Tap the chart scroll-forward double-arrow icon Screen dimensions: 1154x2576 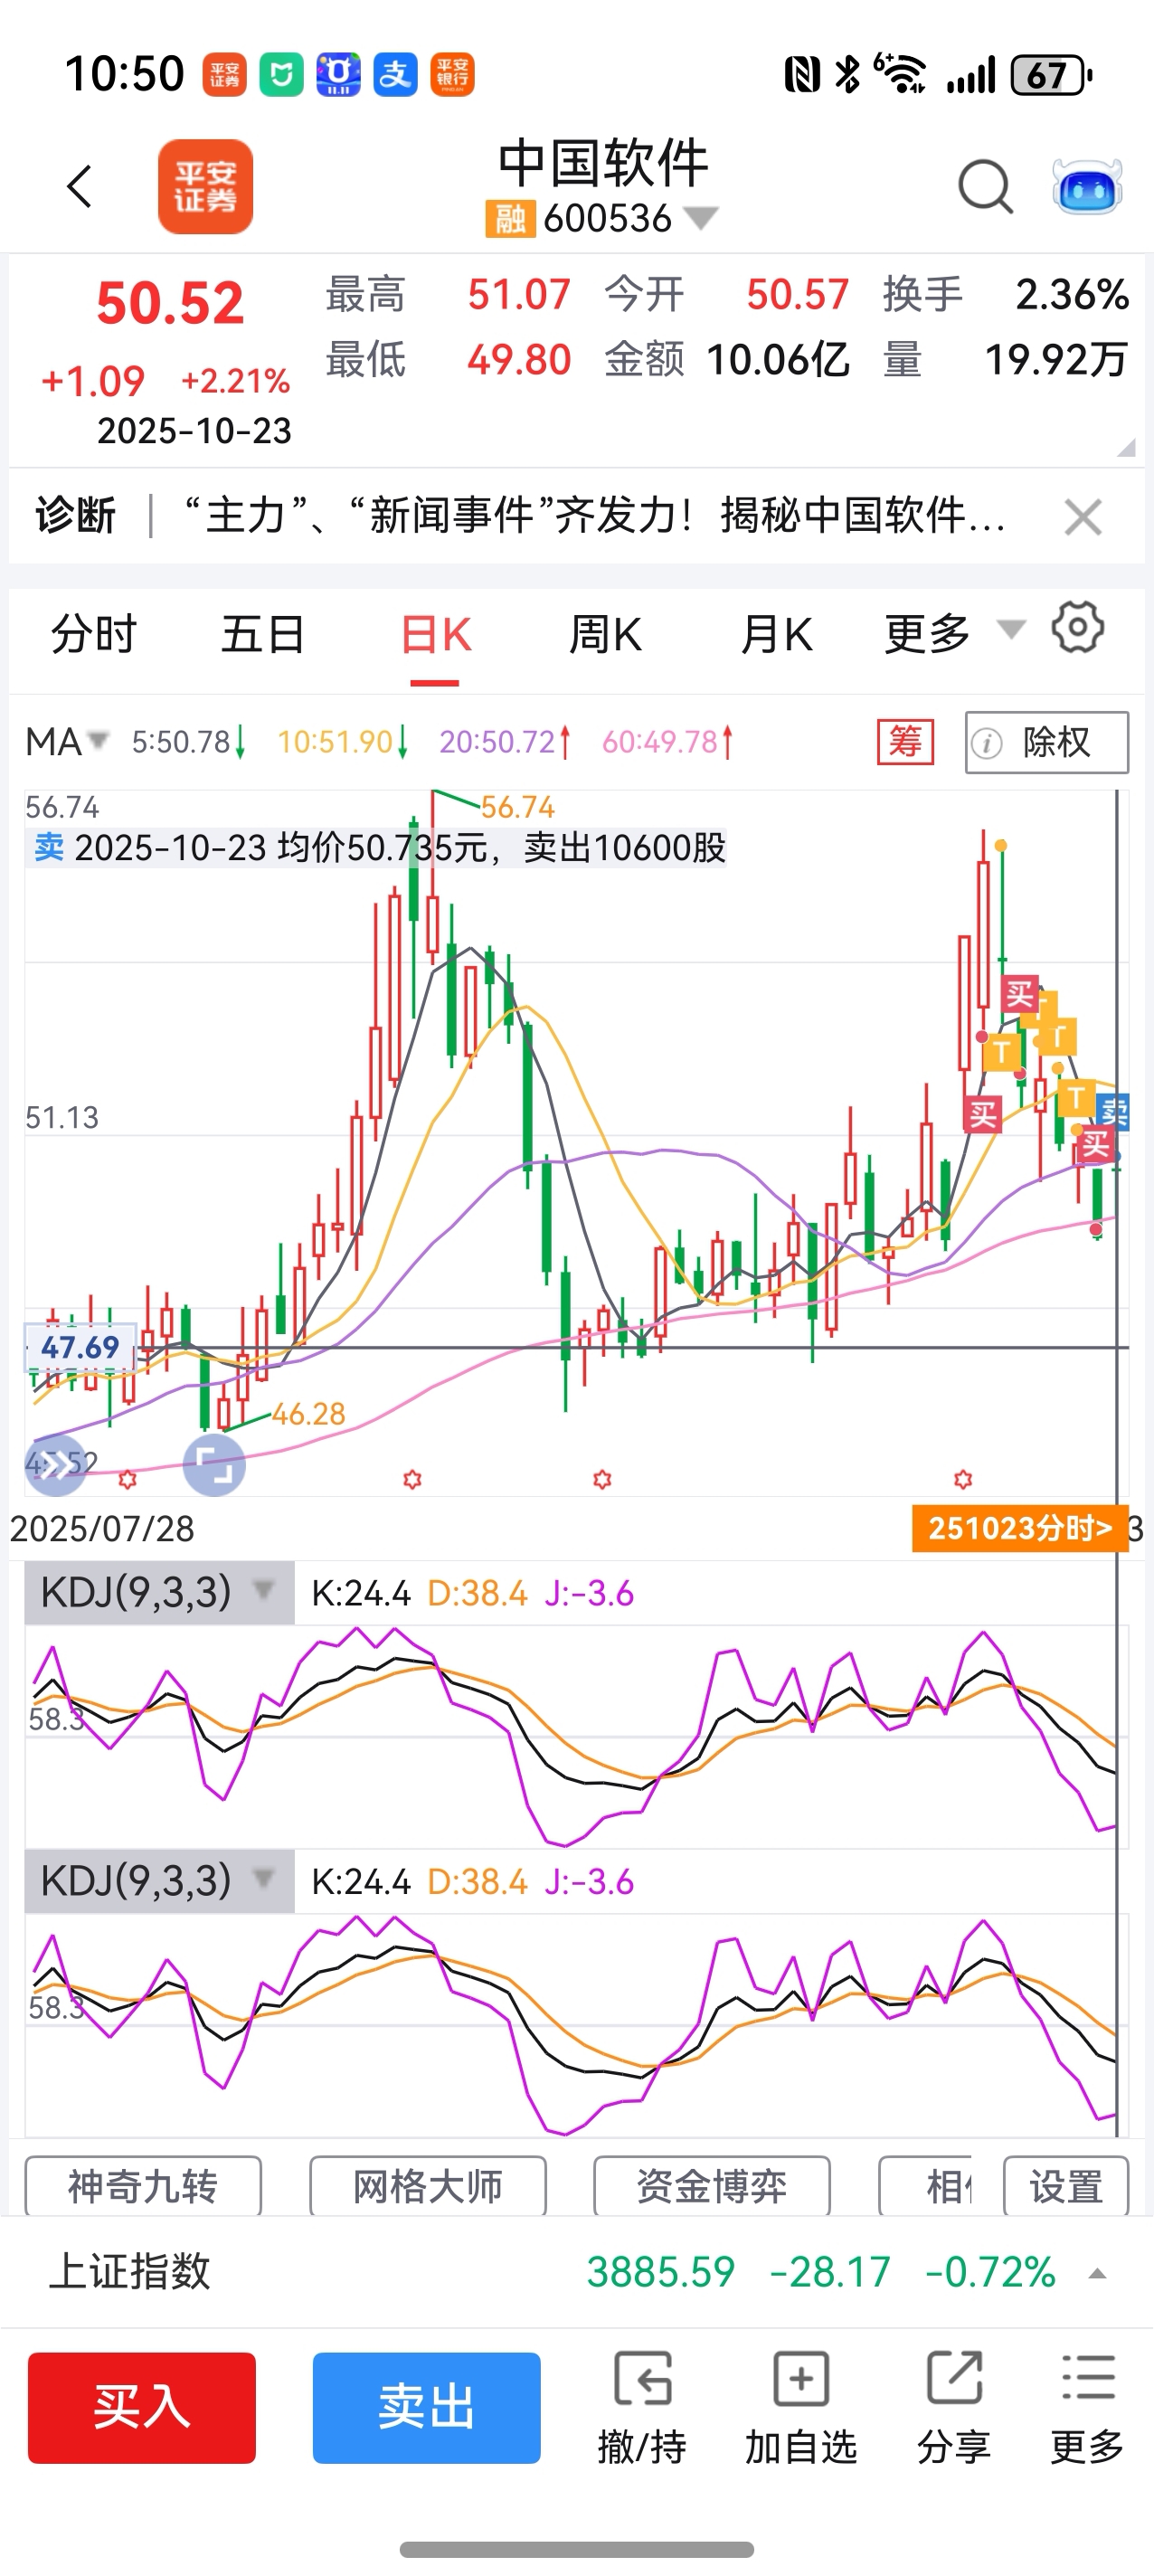click(56, 1465)
